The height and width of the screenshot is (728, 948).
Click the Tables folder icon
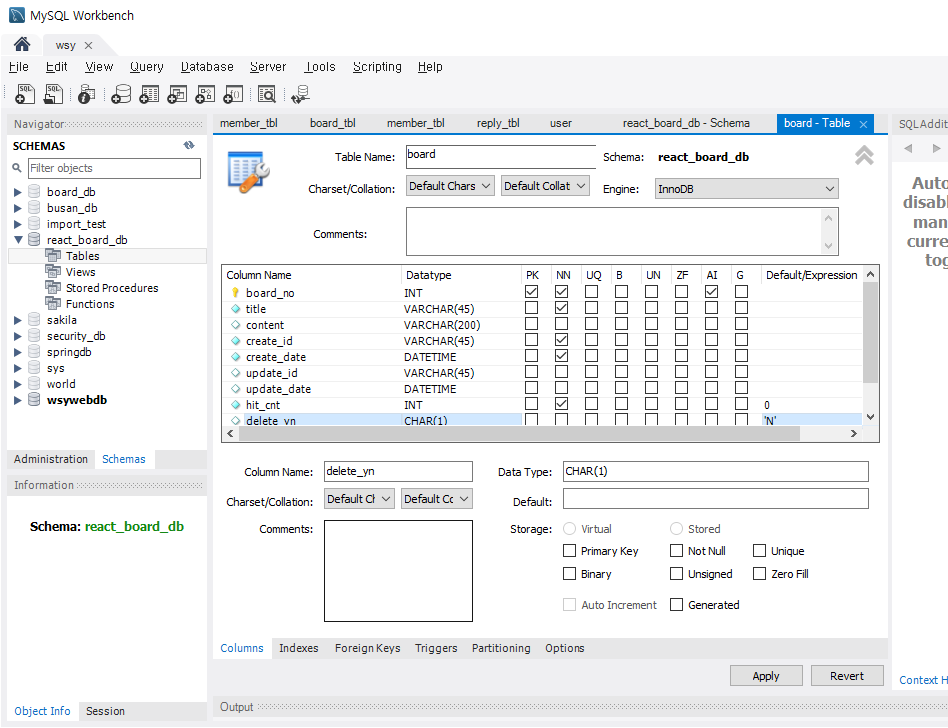53,256
